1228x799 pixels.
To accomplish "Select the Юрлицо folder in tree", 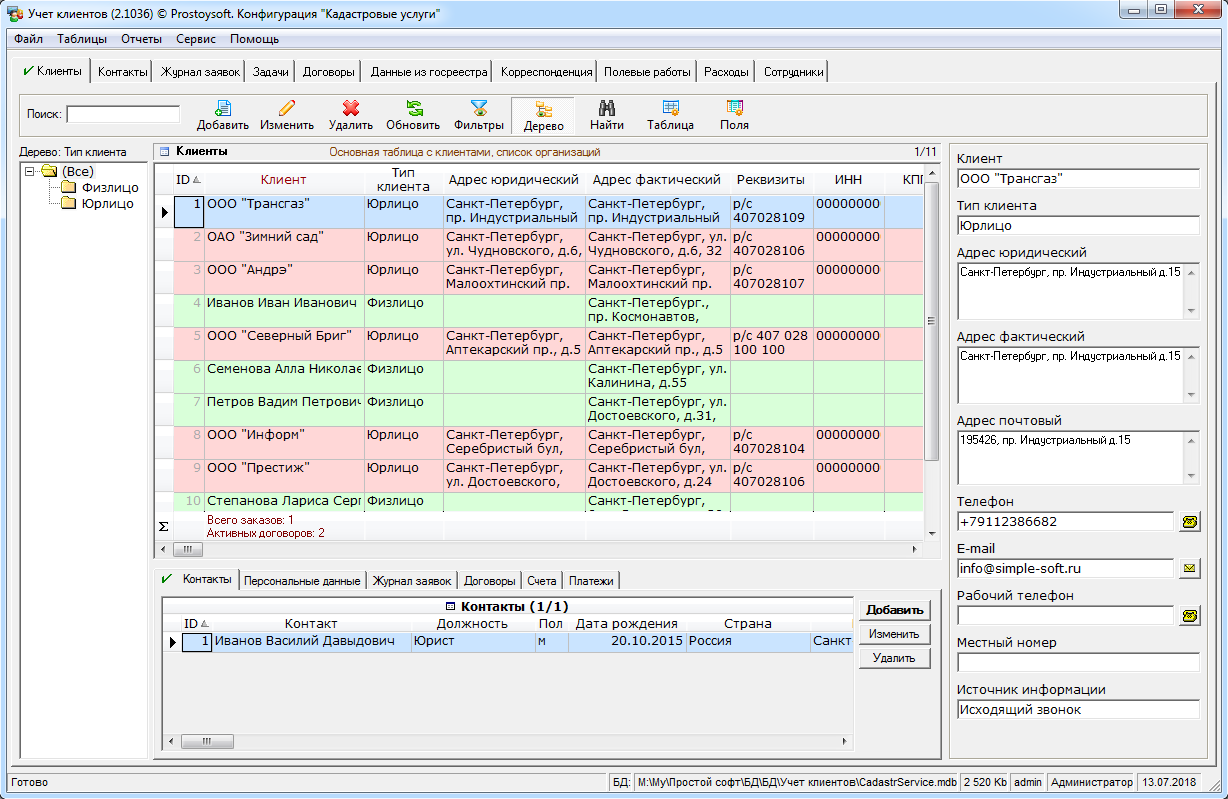I will [107, 203].
